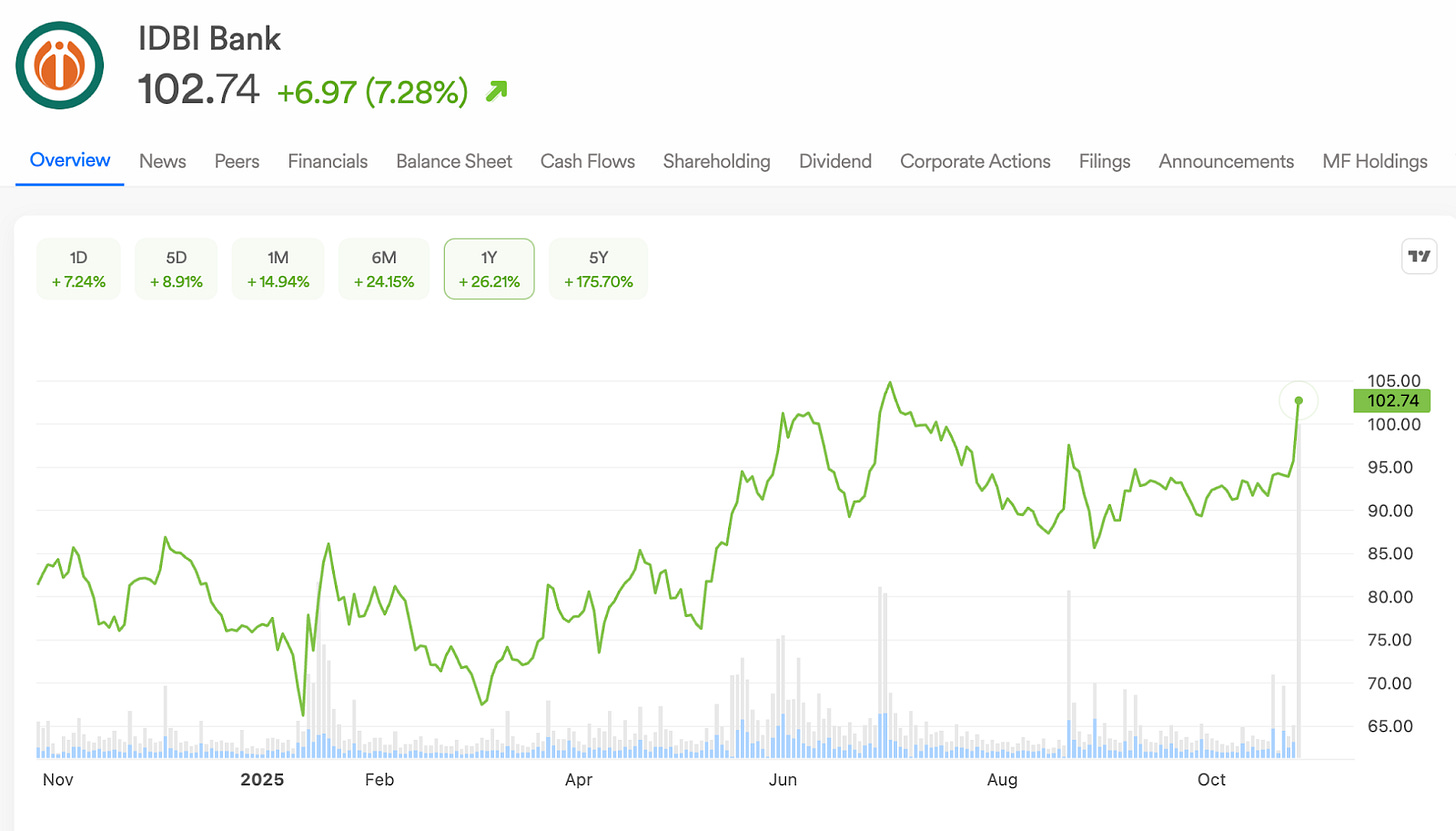Click the green up-arrow trend icon
Image resolution: width=1456 pixels, height=831 pixels.
click(x=495, y=92)
